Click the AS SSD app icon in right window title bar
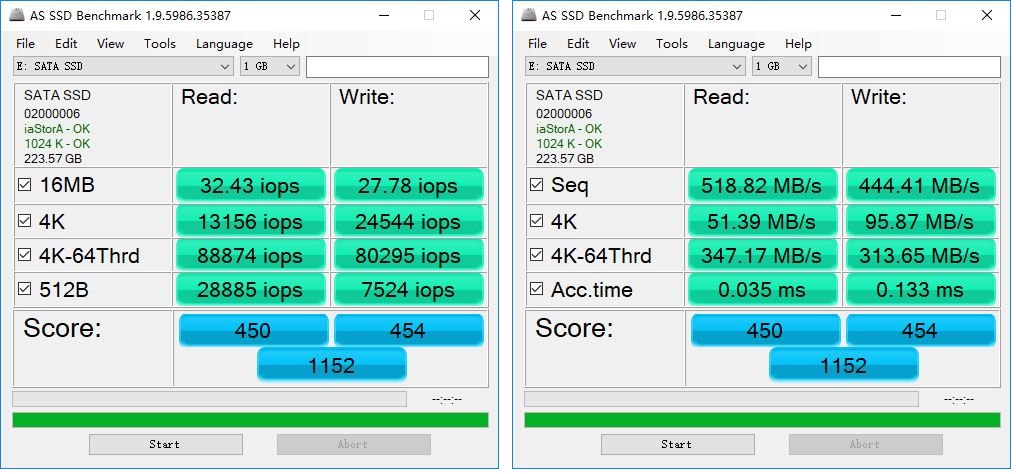1016x474 pixels. tap(529, 15)
